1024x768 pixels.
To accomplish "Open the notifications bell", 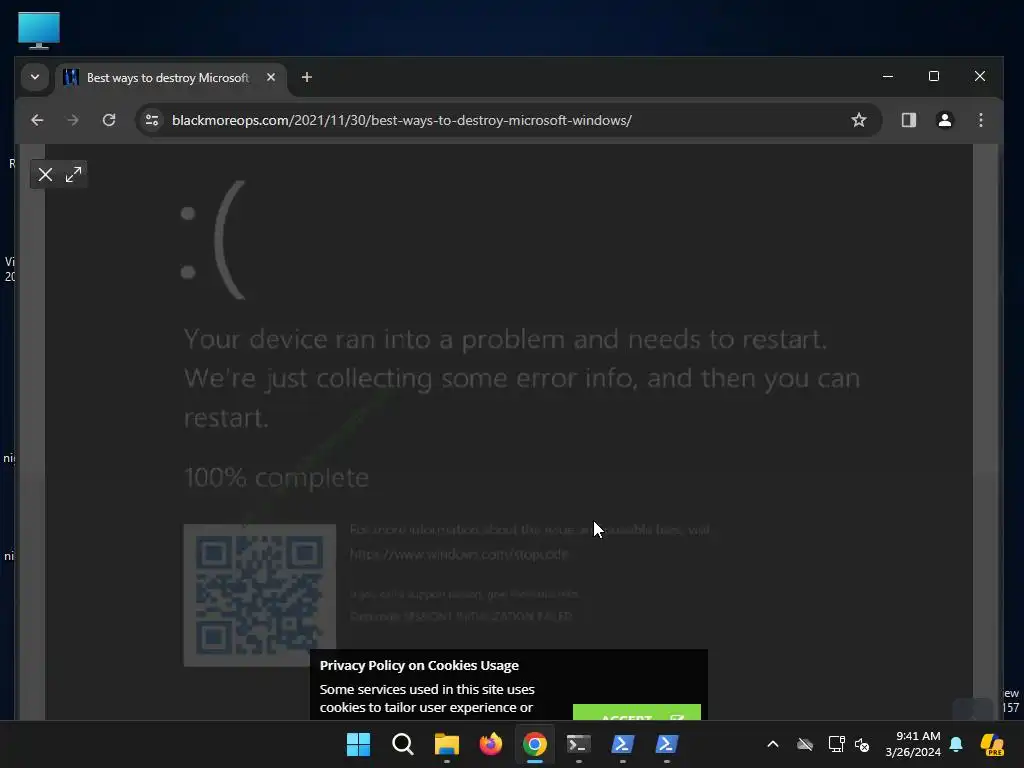I will pos(956,744).
